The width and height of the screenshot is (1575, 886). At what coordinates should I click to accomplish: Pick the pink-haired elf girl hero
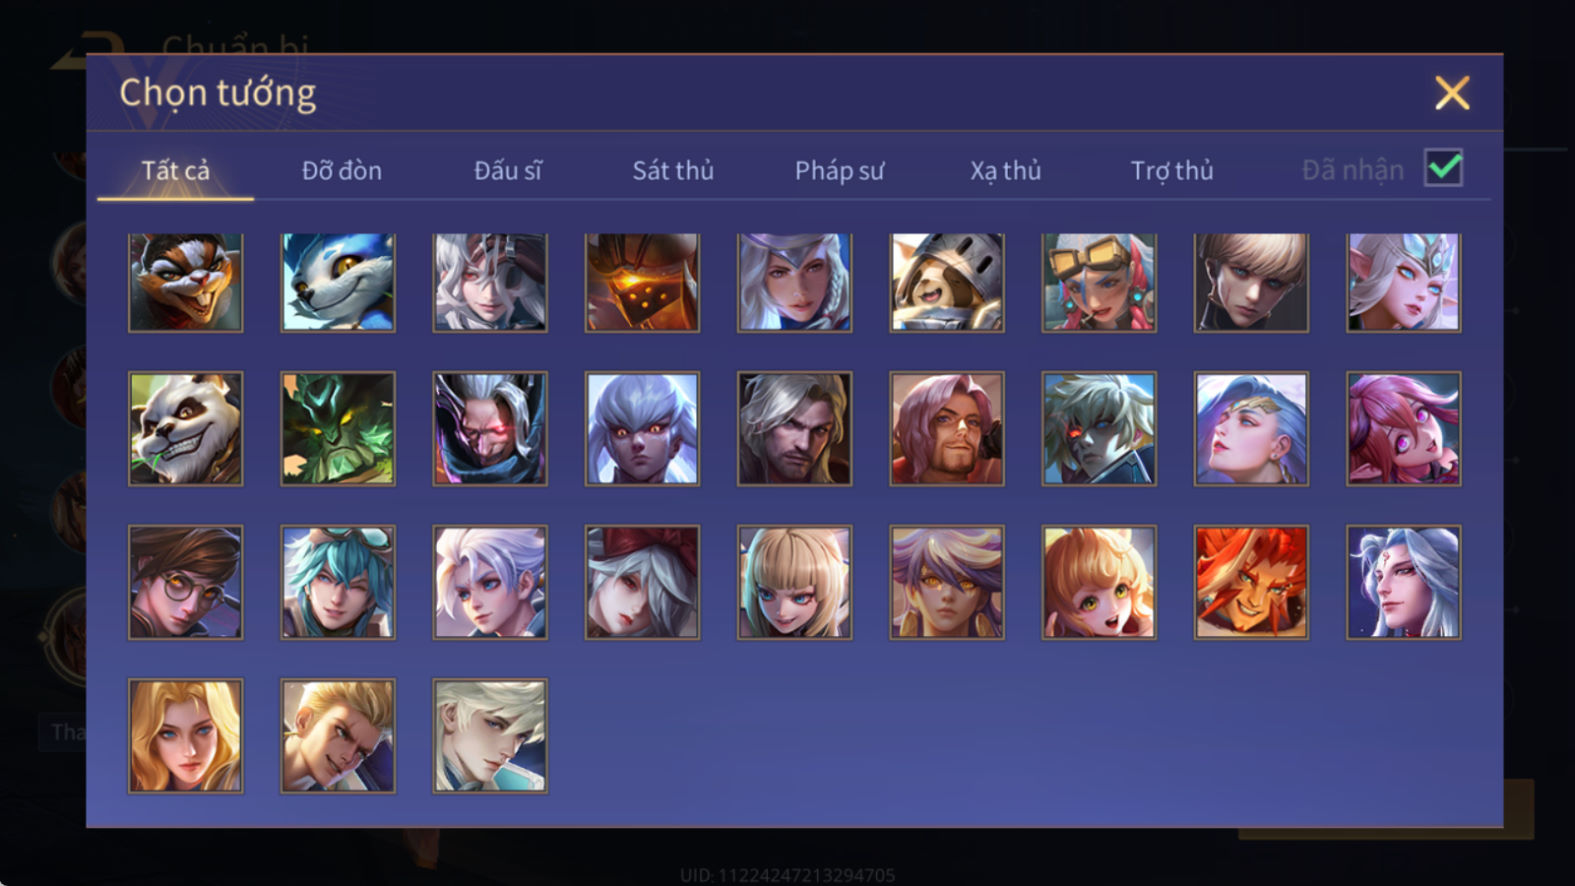coord(1403,429)
